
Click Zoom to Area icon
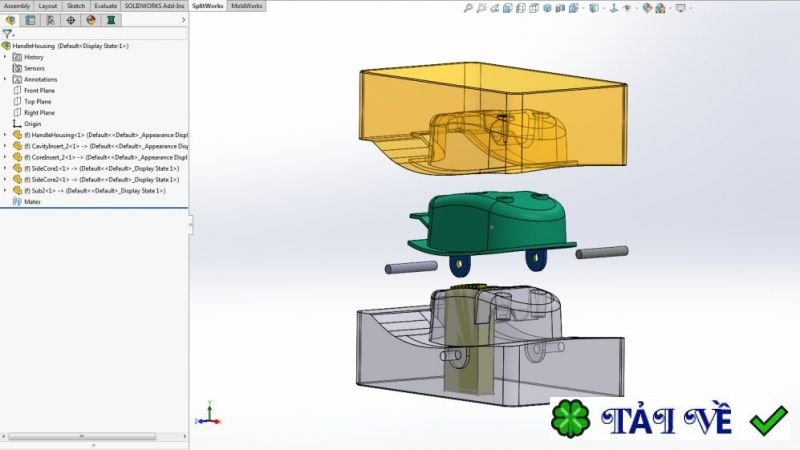[x=481, y=8]
